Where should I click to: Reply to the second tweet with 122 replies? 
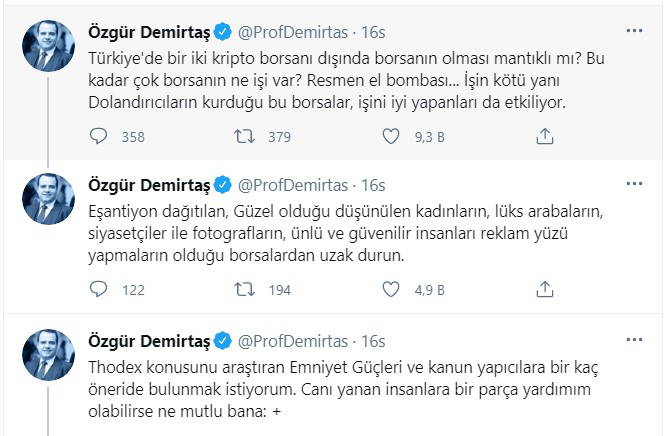98,289
